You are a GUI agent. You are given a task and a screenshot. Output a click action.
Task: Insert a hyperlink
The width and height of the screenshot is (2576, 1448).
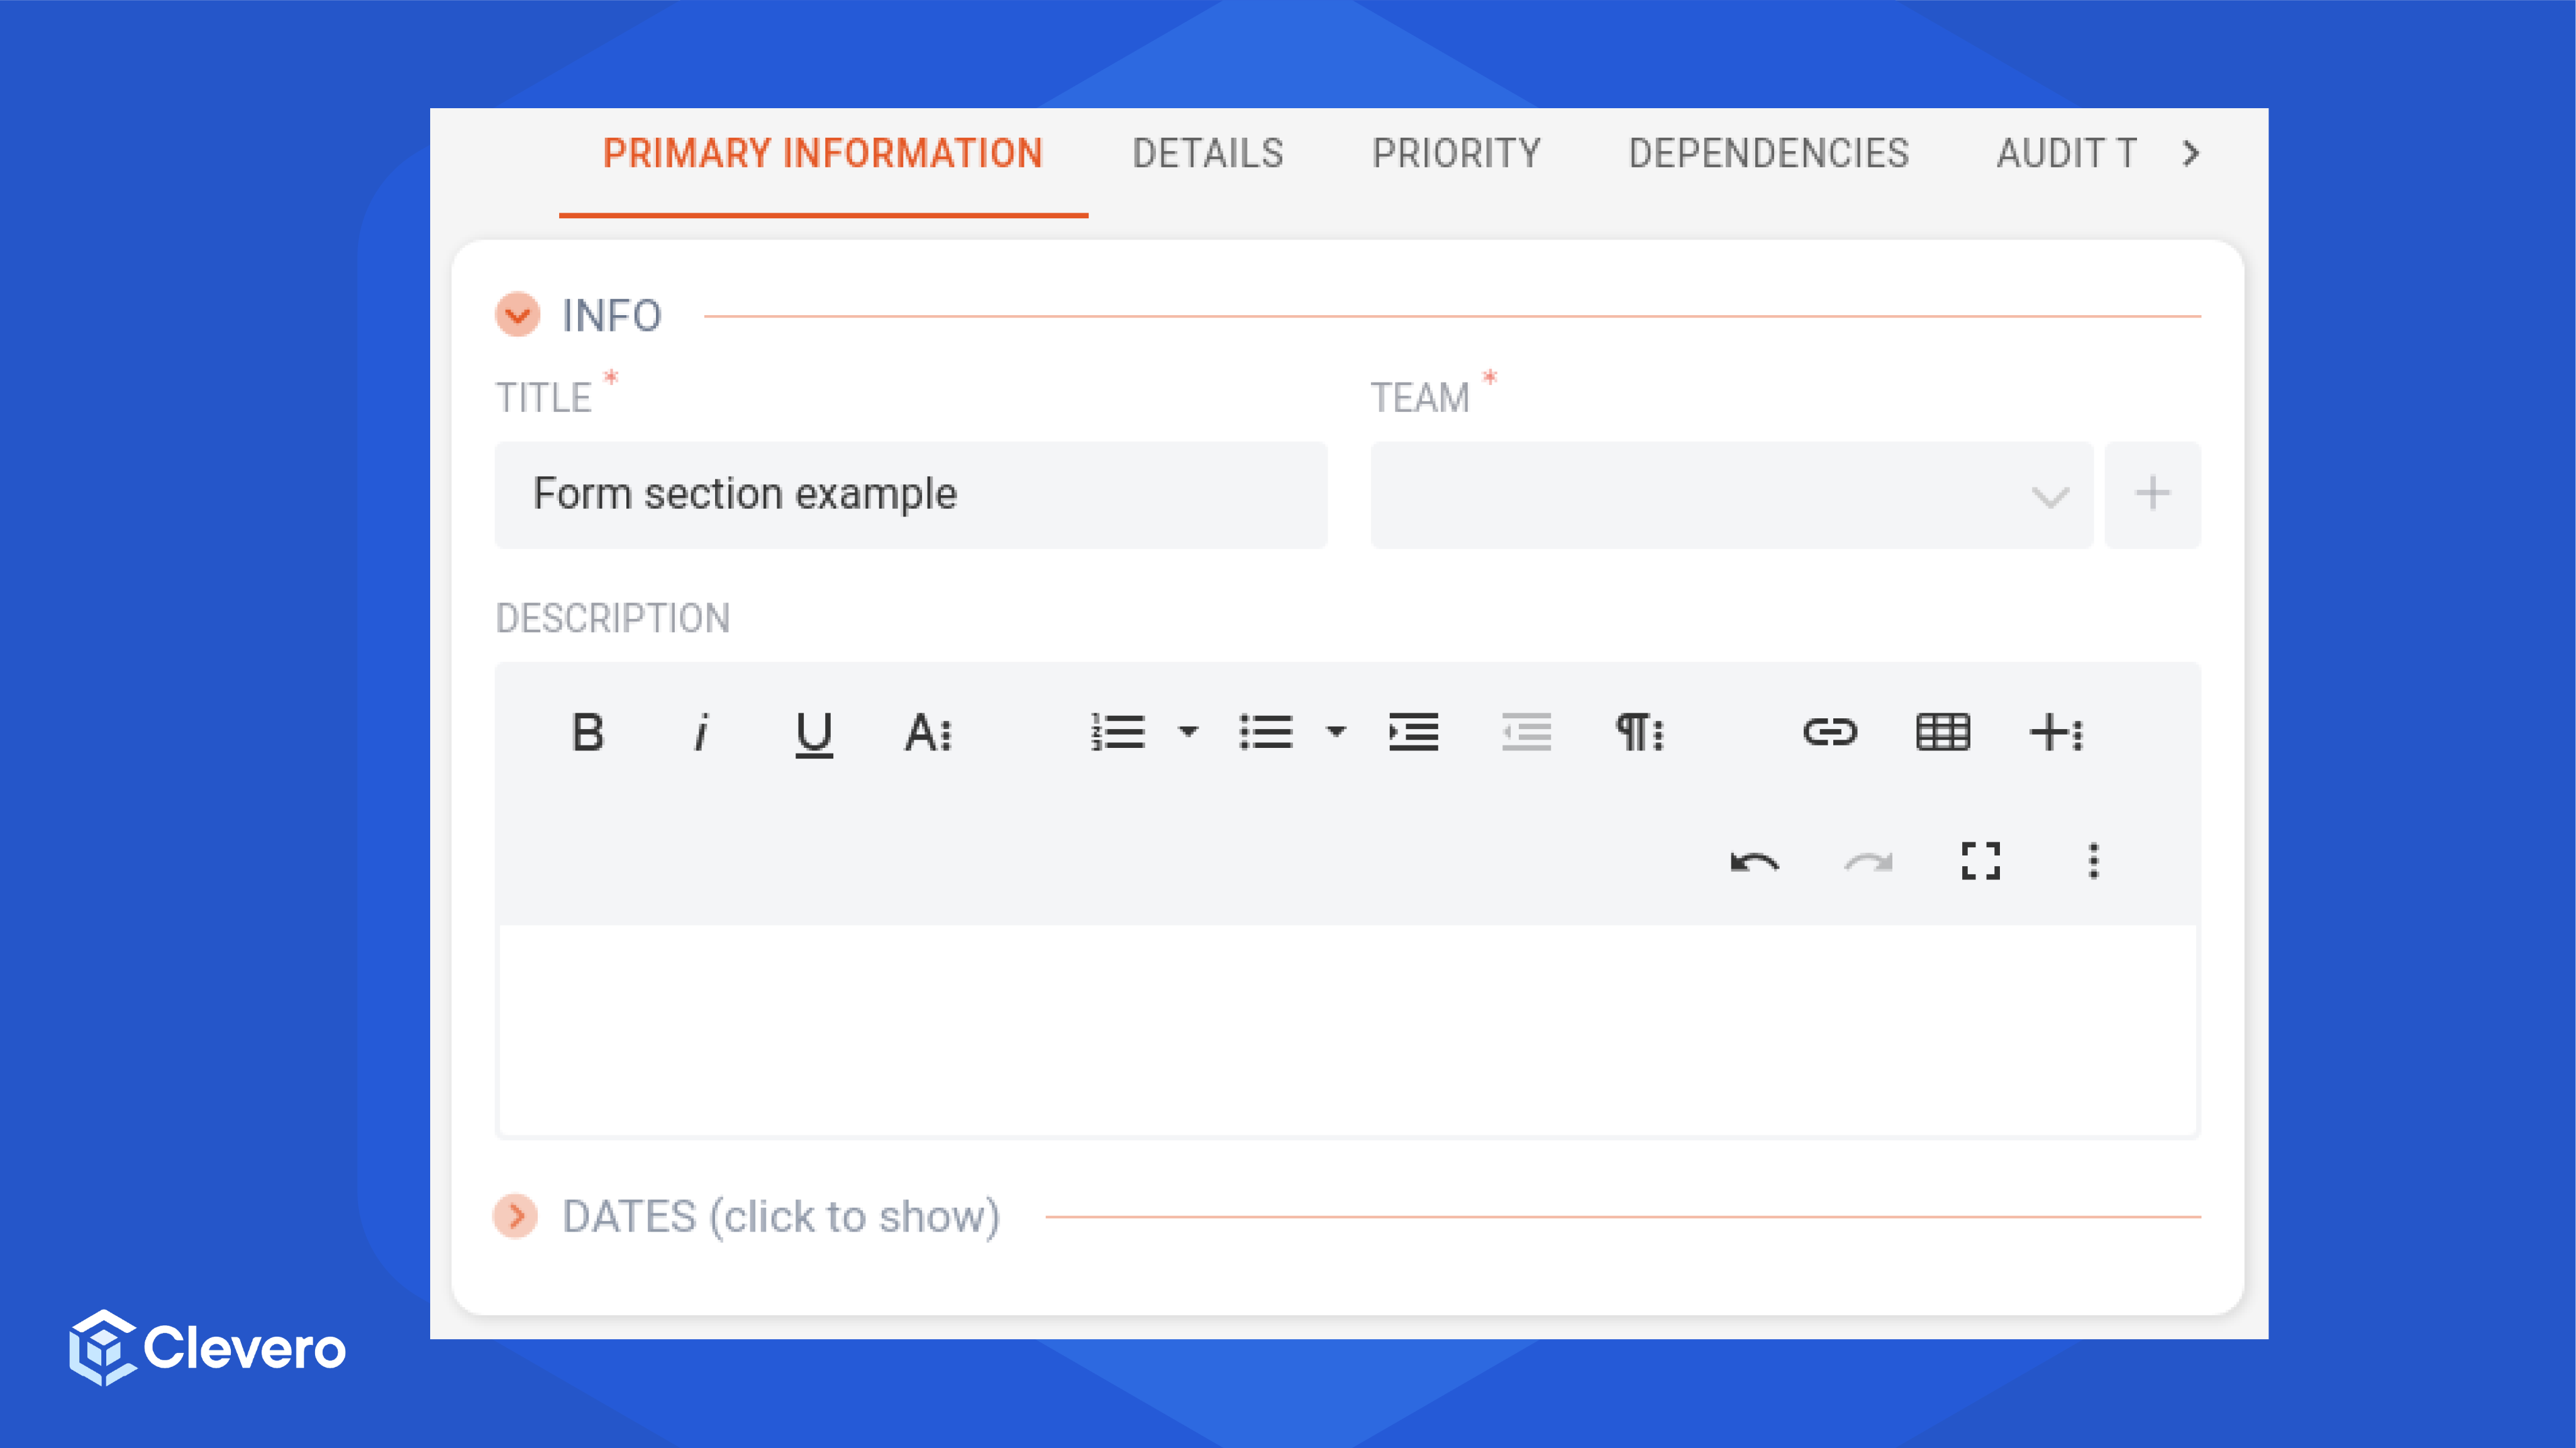1830,733
